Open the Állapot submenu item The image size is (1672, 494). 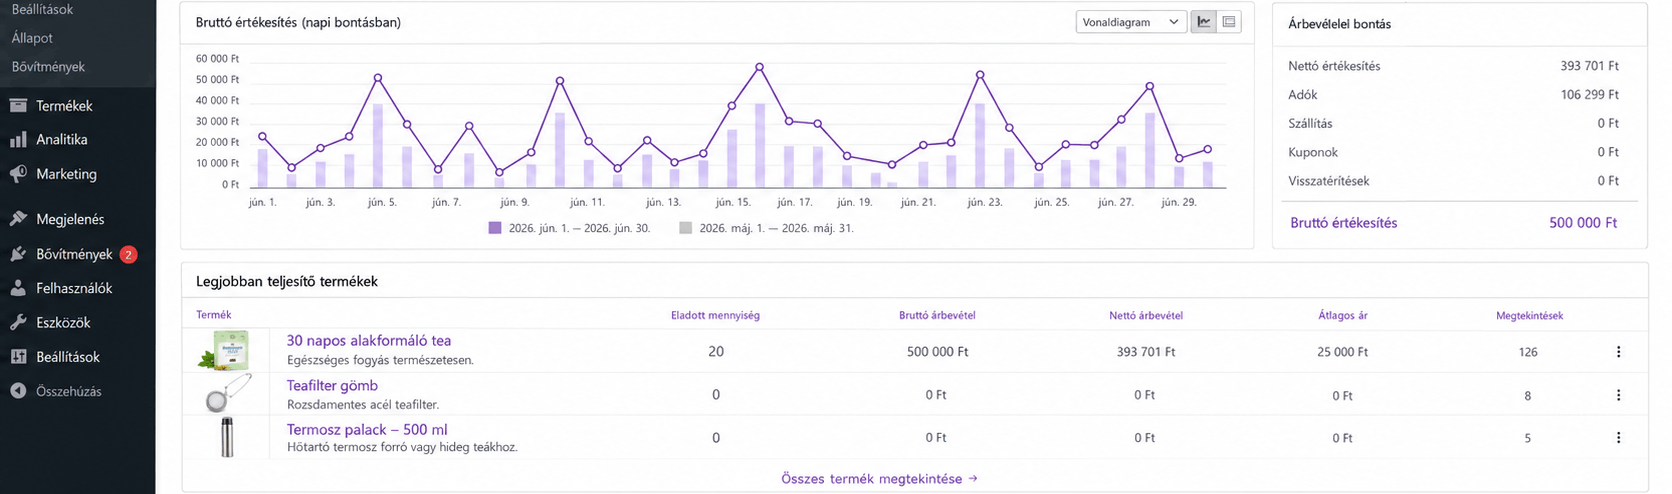click(x=32, y=38)
